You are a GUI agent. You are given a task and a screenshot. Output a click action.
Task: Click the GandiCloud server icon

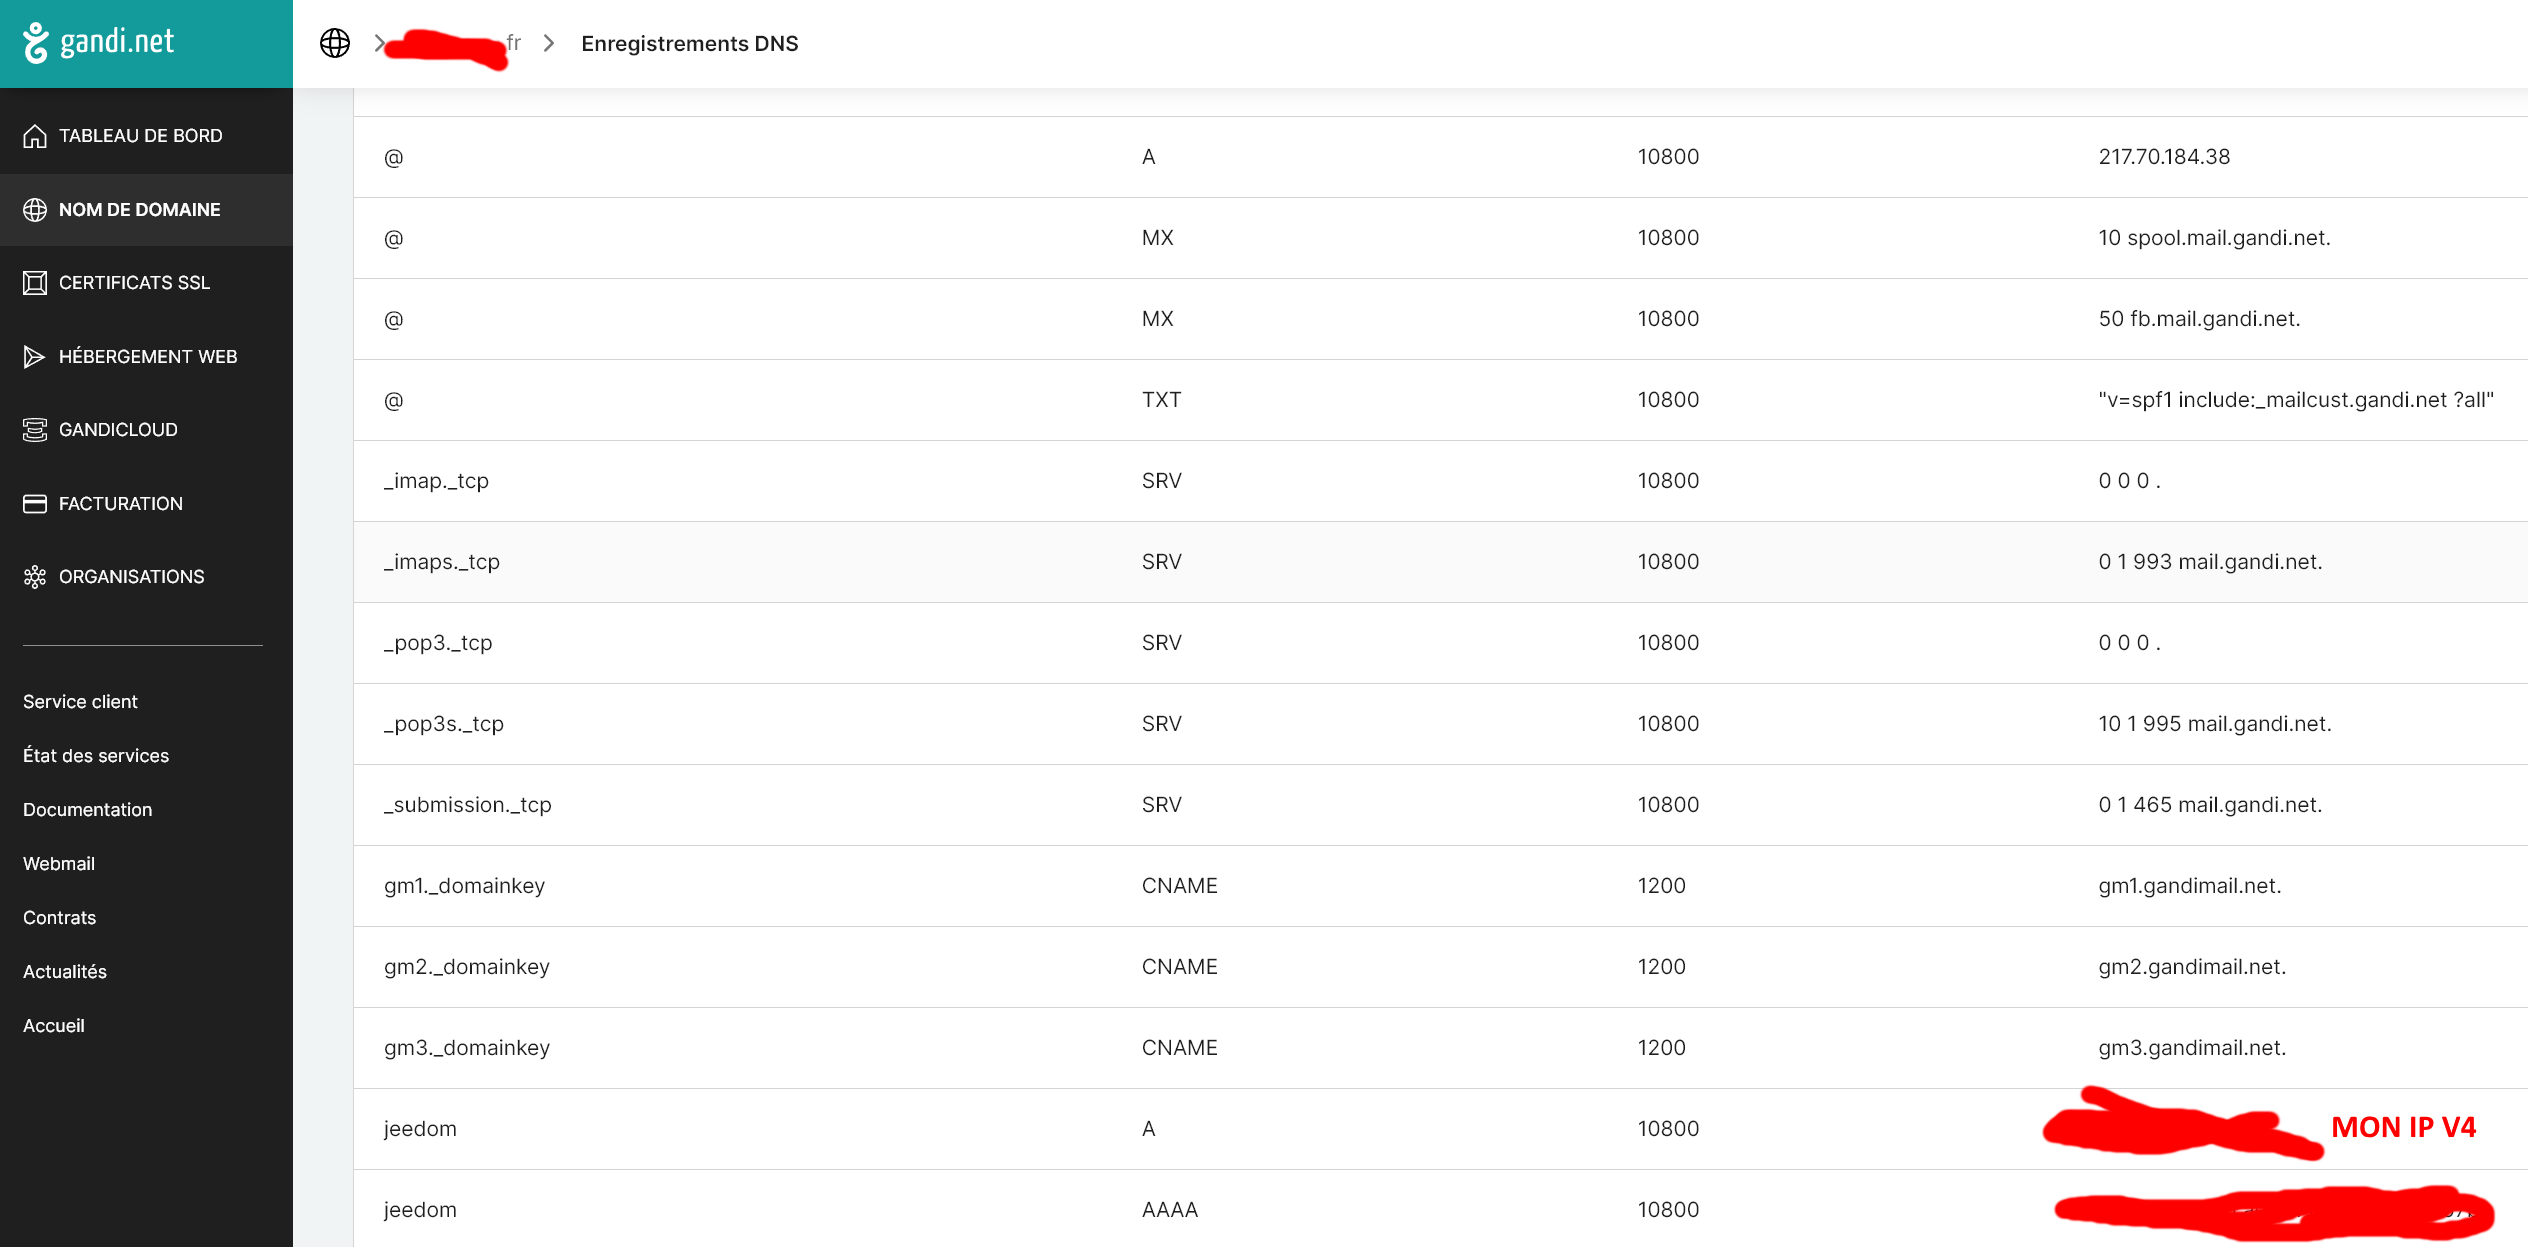coord(35,430)
